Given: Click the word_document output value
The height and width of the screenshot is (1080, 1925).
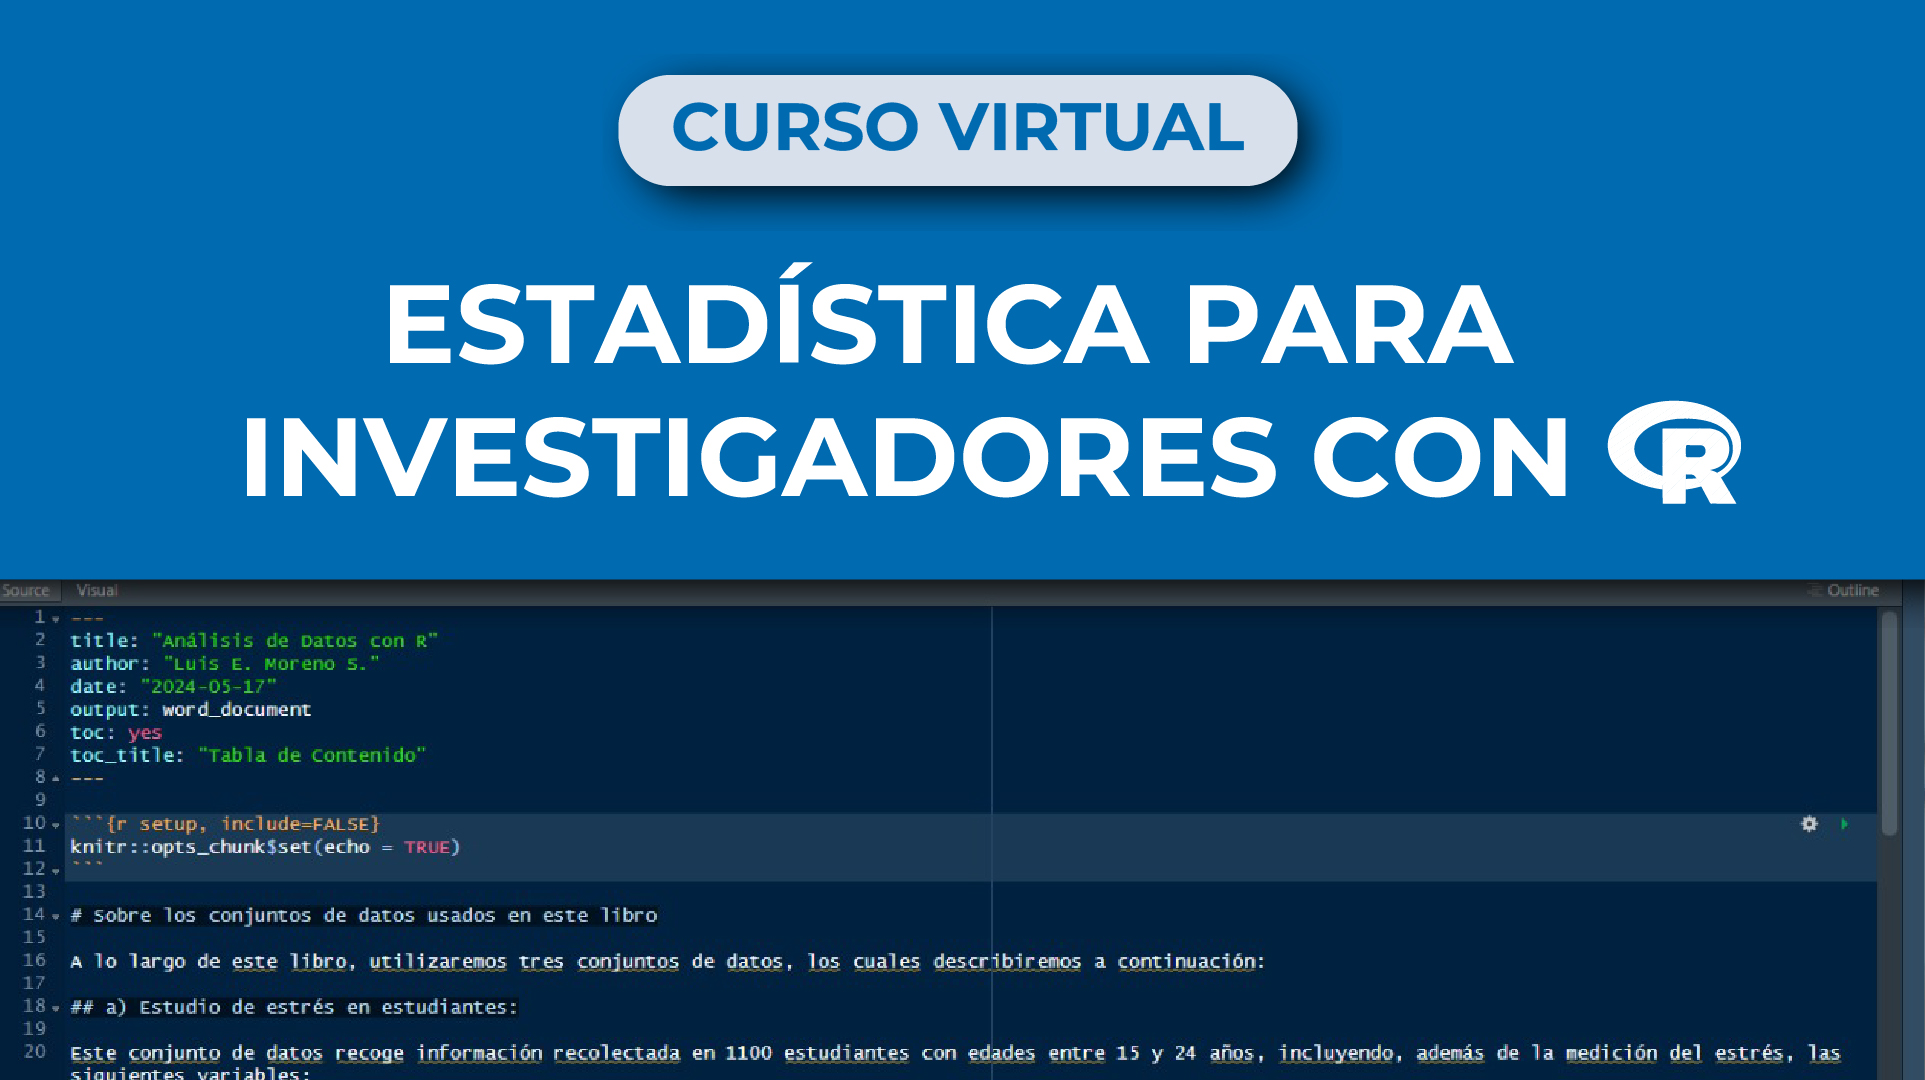Looking at the screenshot, I should [236, 710].
